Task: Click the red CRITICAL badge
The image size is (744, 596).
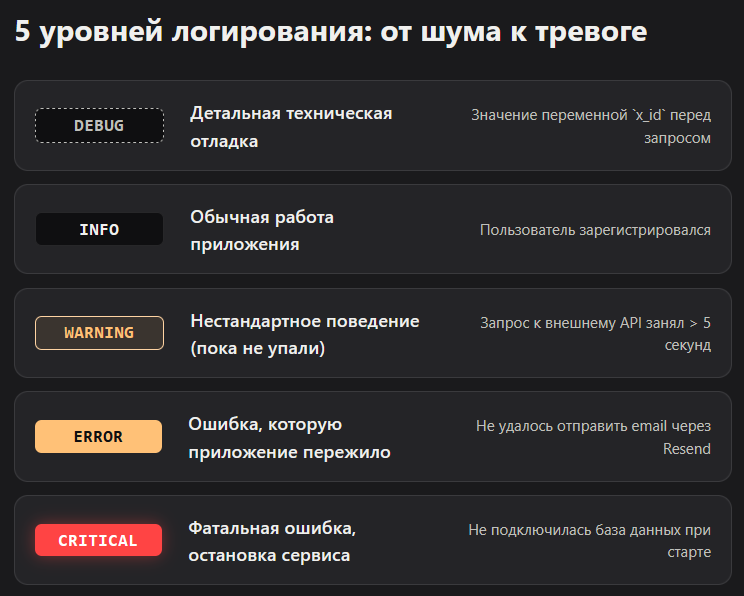Action: coord(98,540)
